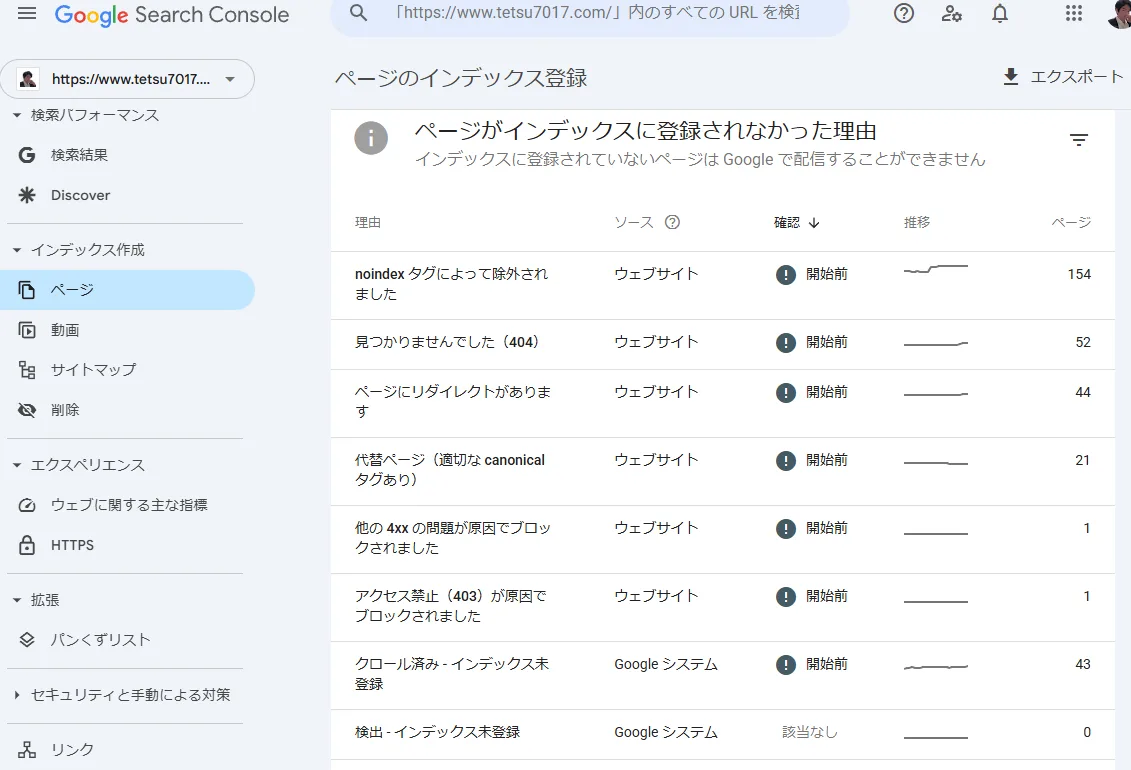Open users and settings icon

(951, 14)
